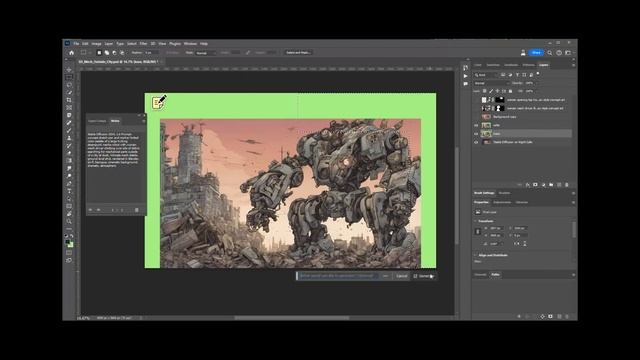Screen dimensions: 640x360
Task: Open the Image menu
Action: pos(96,44)
